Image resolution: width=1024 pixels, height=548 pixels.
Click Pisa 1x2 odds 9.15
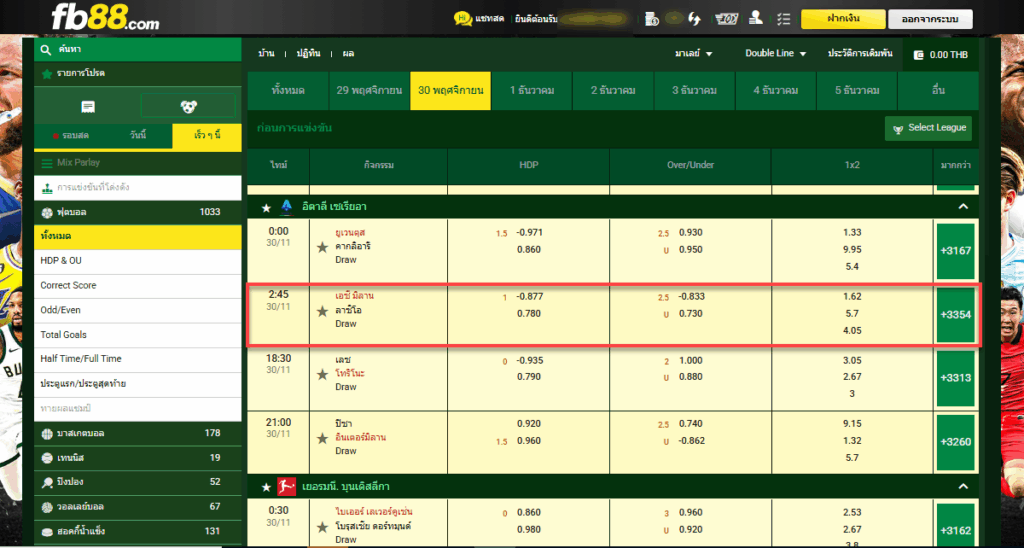[852, 424]
